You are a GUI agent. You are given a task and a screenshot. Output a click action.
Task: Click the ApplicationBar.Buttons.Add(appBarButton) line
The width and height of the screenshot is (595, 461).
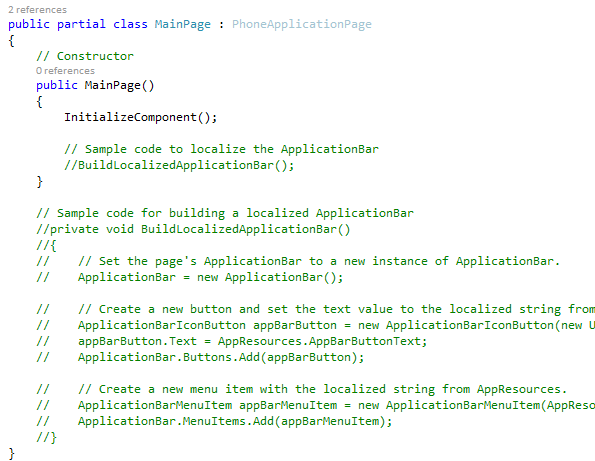pyautogui.click(x=221, y=357)
